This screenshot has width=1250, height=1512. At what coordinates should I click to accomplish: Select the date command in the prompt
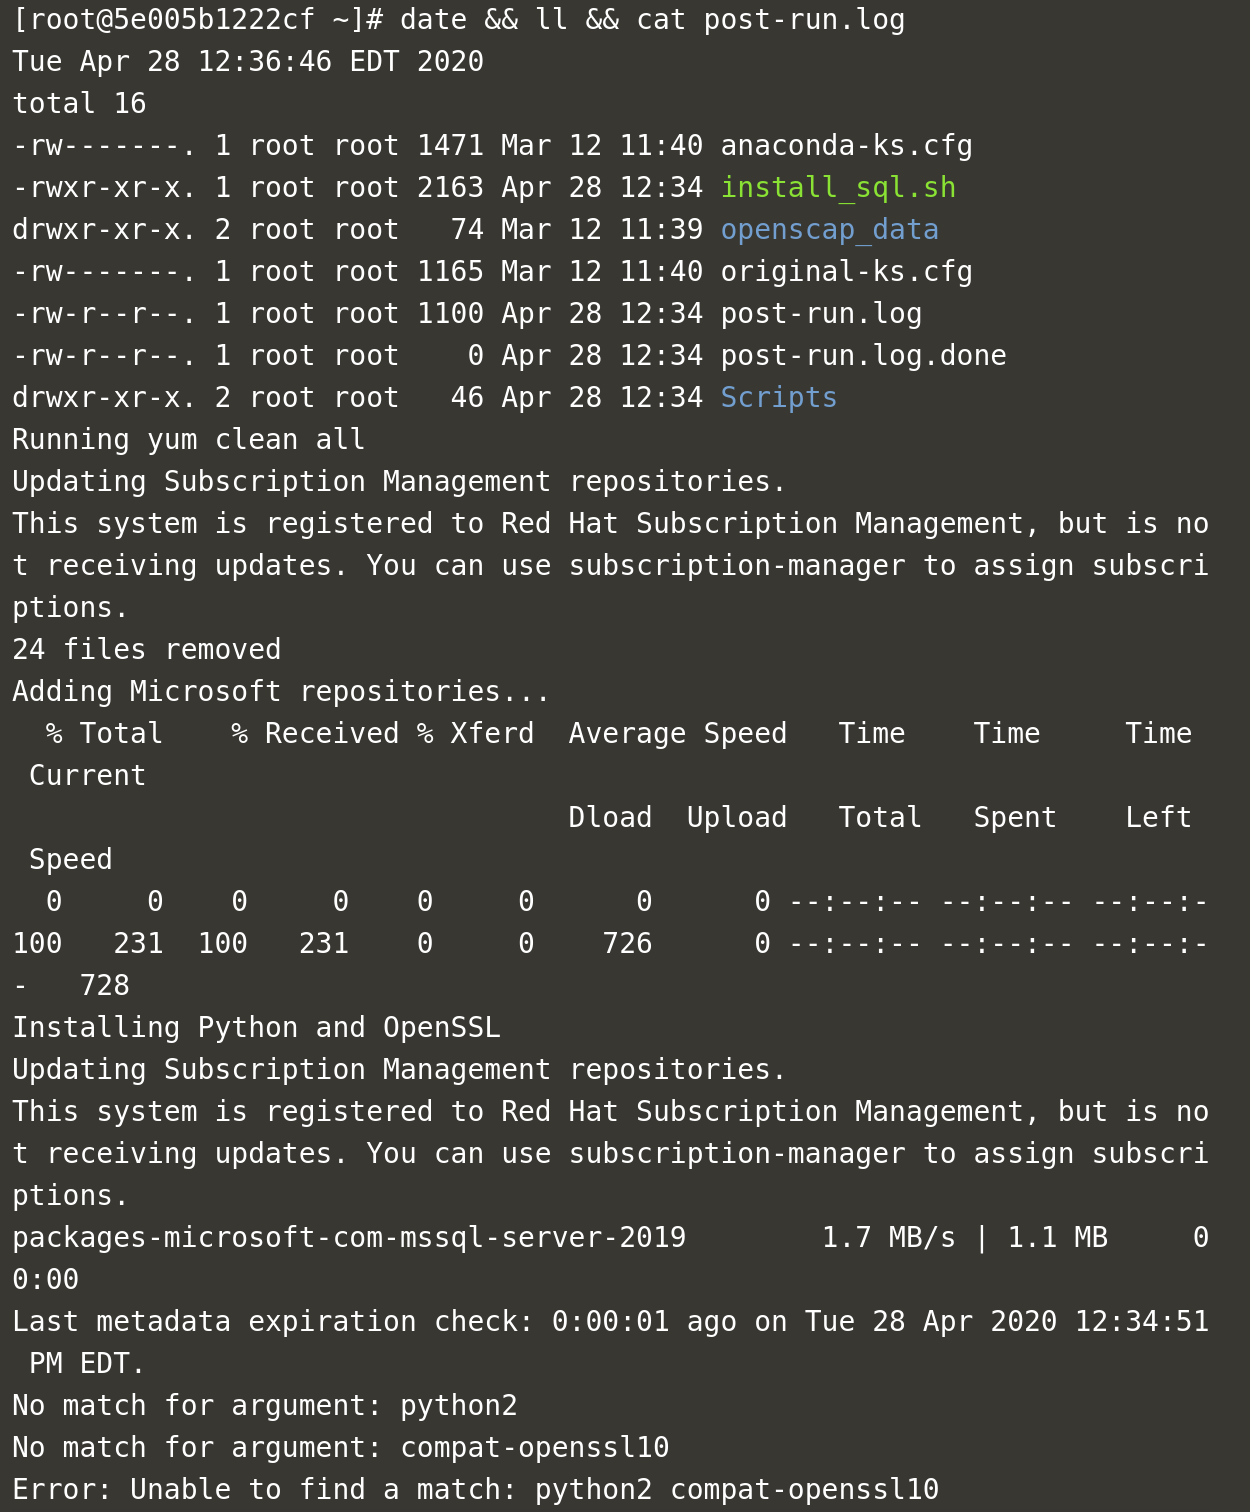pyautogui.click(x=432, y=19)
